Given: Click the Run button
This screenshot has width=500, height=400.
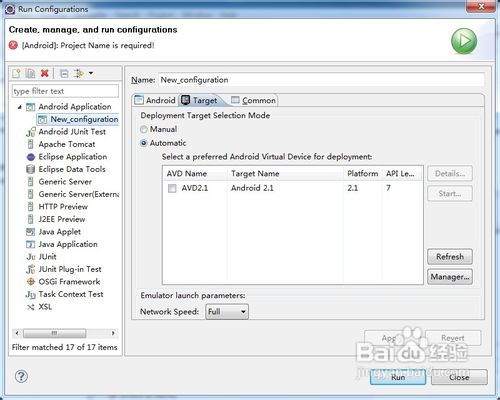Looking at the screenshot, I should 398,377.
